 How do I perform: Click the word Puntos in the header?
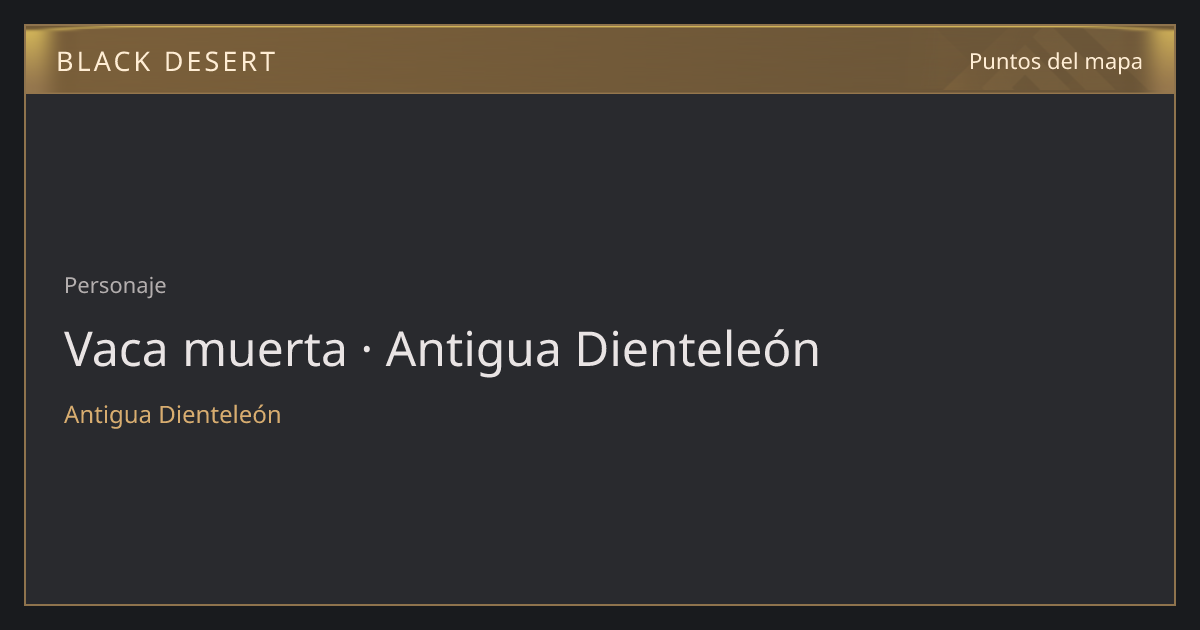coord(1004,61)
